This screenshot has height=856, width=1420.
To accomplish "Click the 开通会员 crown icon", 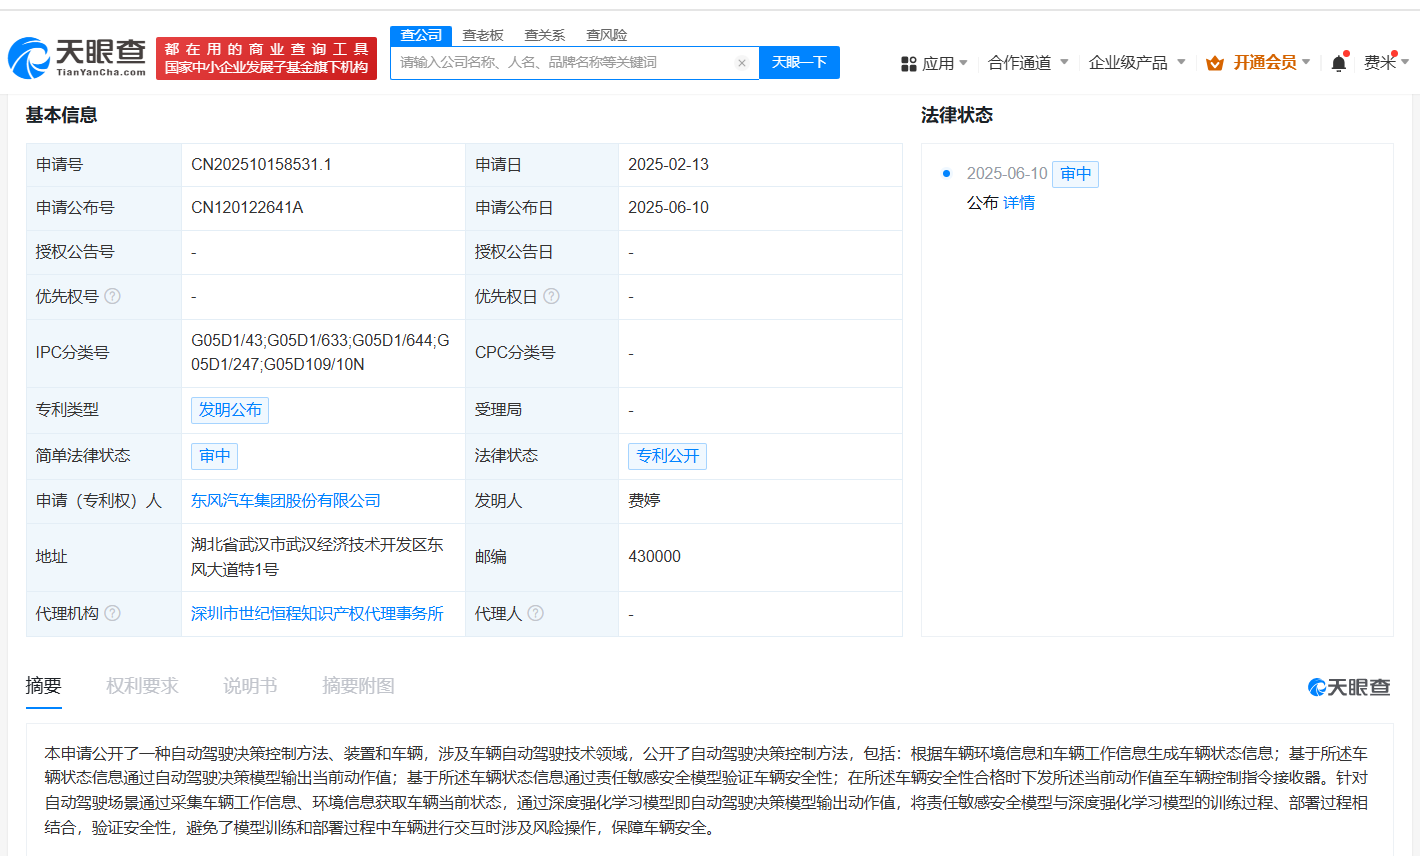I will (1215, 63).
